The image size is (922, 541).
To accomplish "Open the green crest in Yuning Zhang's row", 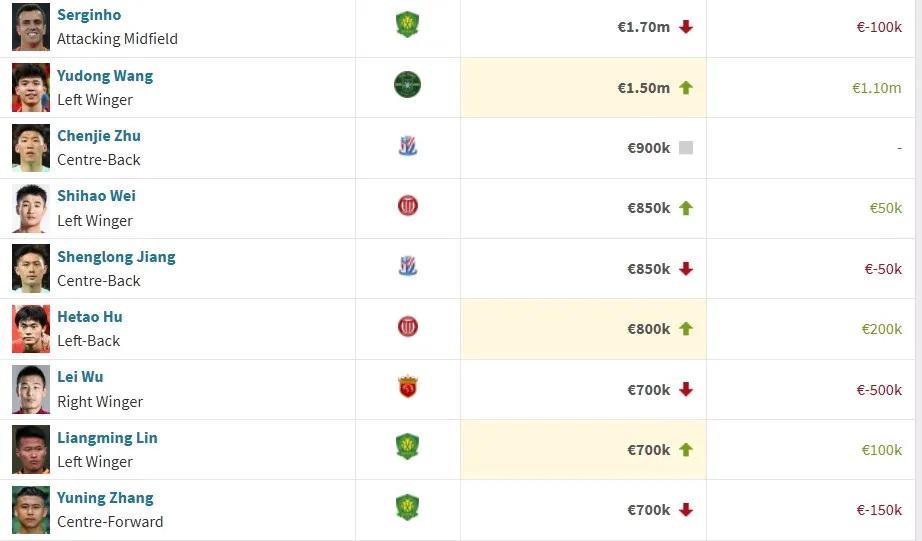I will coord(407,507).
